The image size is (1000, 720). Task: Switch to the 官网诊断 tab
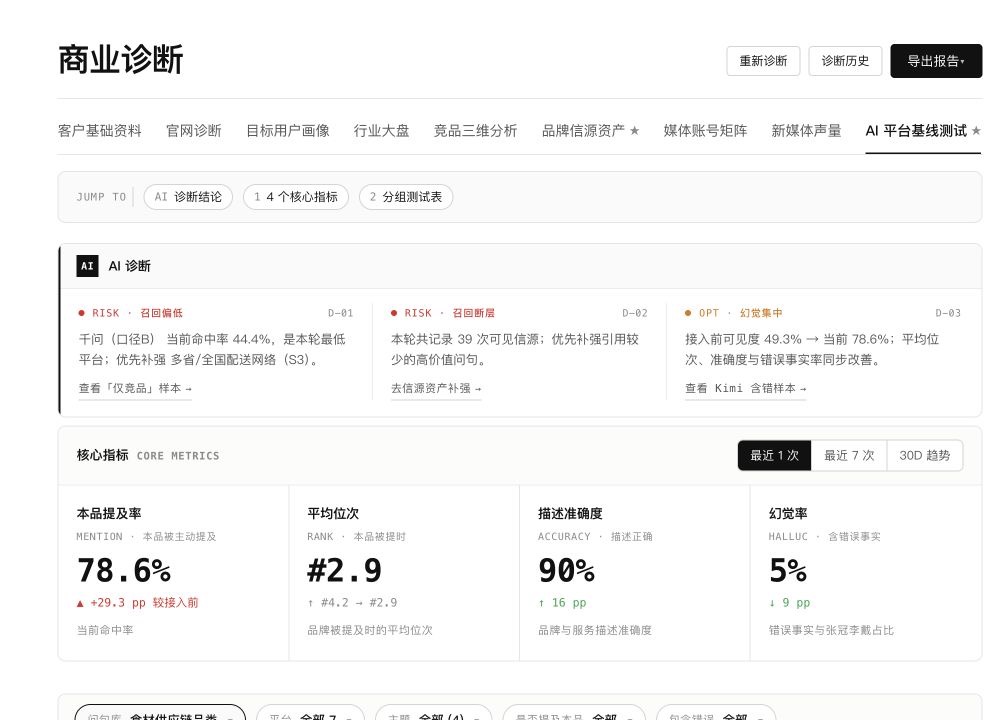[194, 131]
